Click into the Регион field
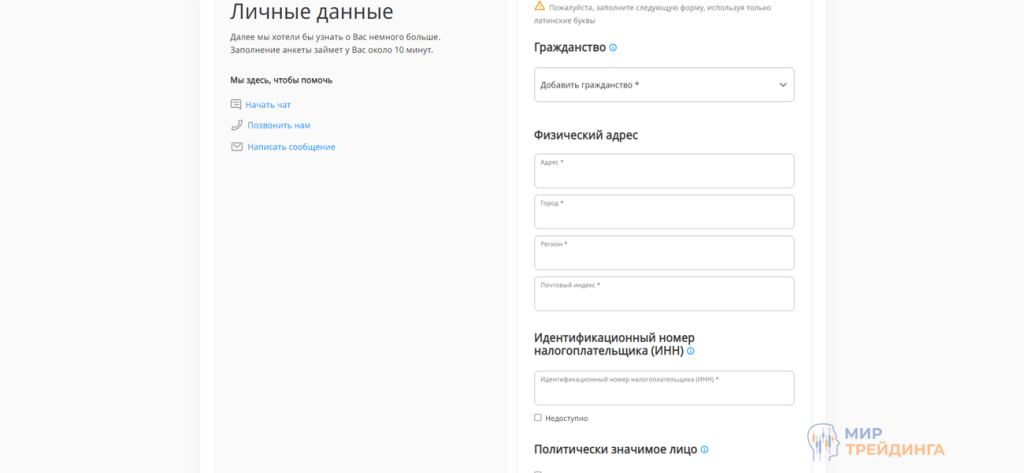Viewport: 1024px width, 473px height. tap(664, 254)
